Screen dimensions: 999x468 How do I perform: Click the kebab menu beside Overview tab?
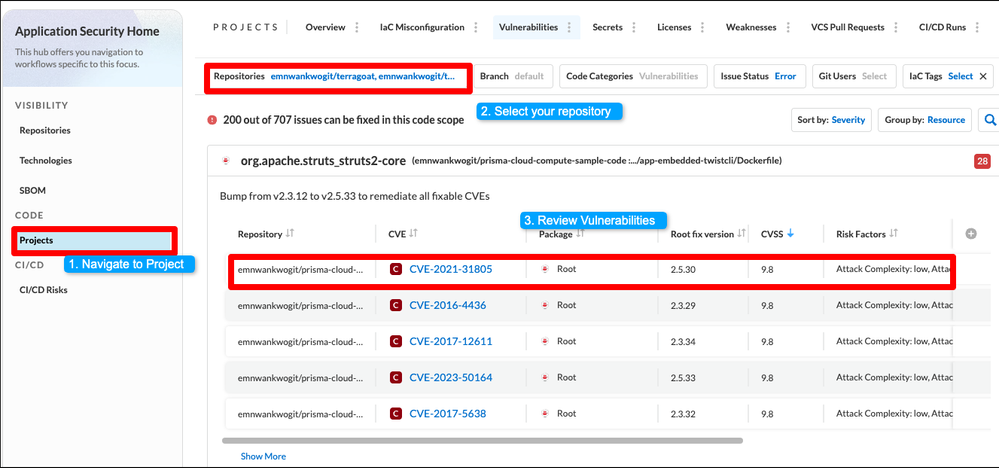pos(357,27)
